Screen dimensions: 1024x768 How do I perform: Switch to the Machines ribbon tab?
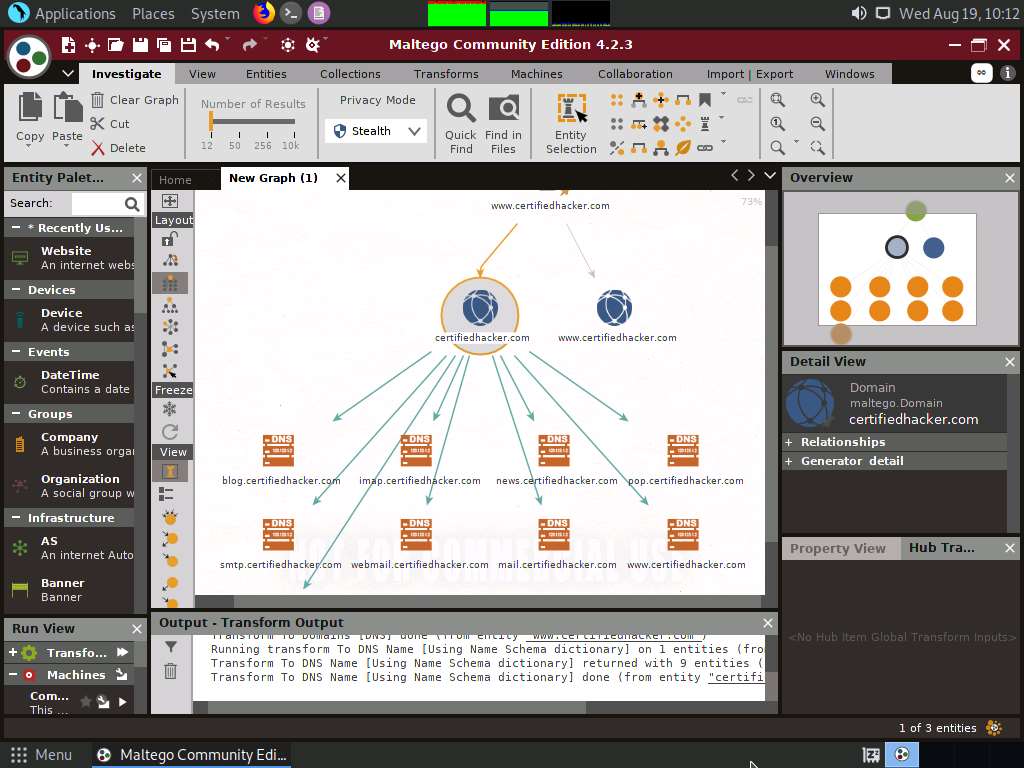click(x=537, y=74)
